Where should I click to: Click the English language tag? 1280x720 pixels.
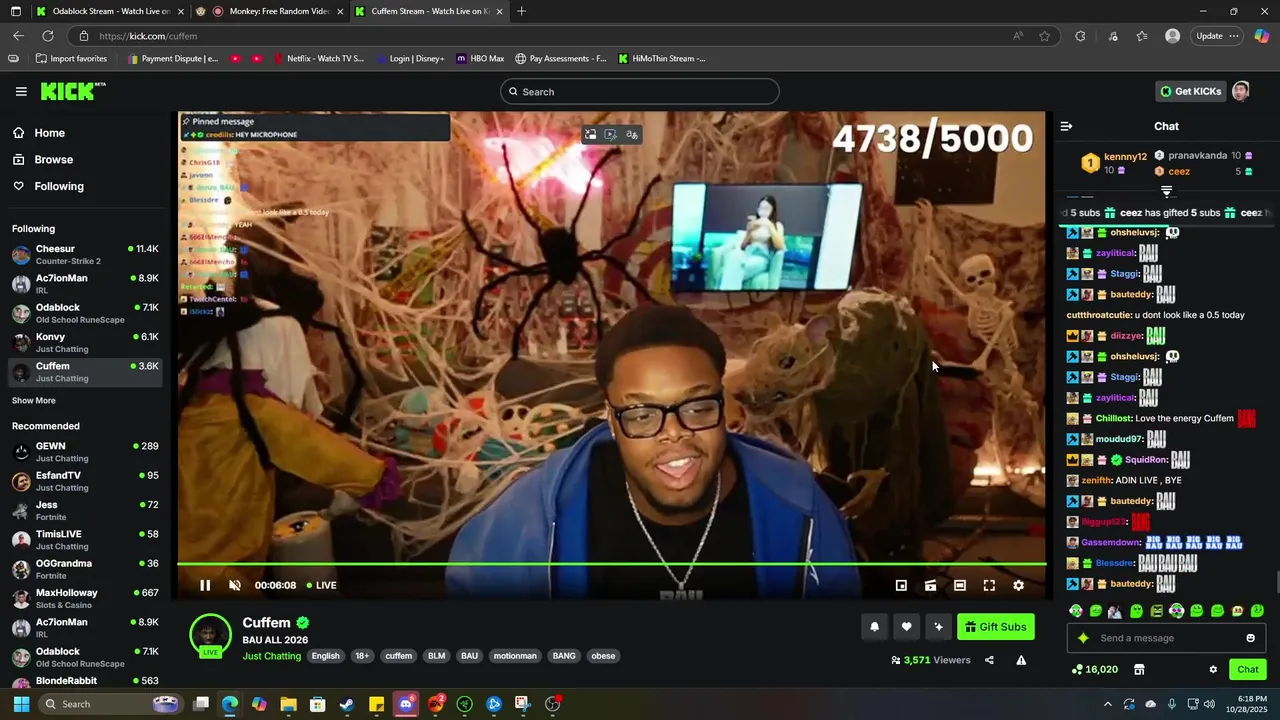[325, 656]
